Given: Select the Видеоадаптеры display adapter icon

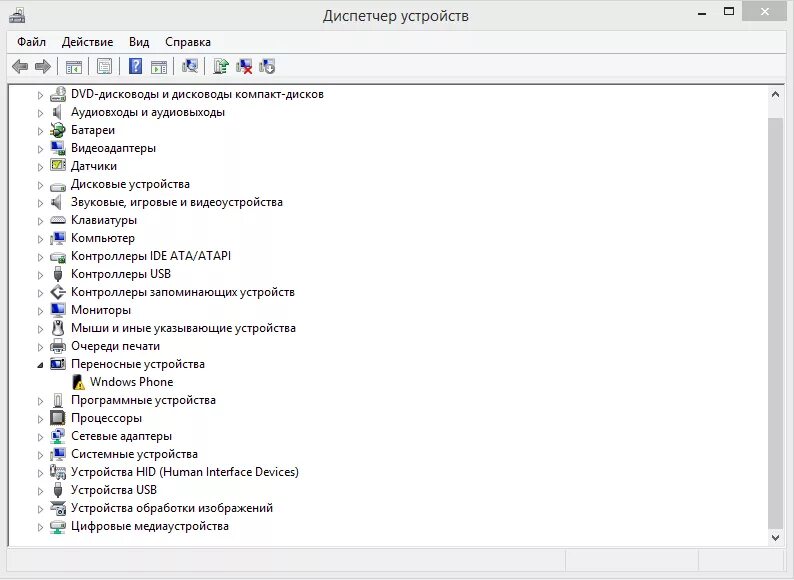Looking at the screenshot, I should (58, 148).
